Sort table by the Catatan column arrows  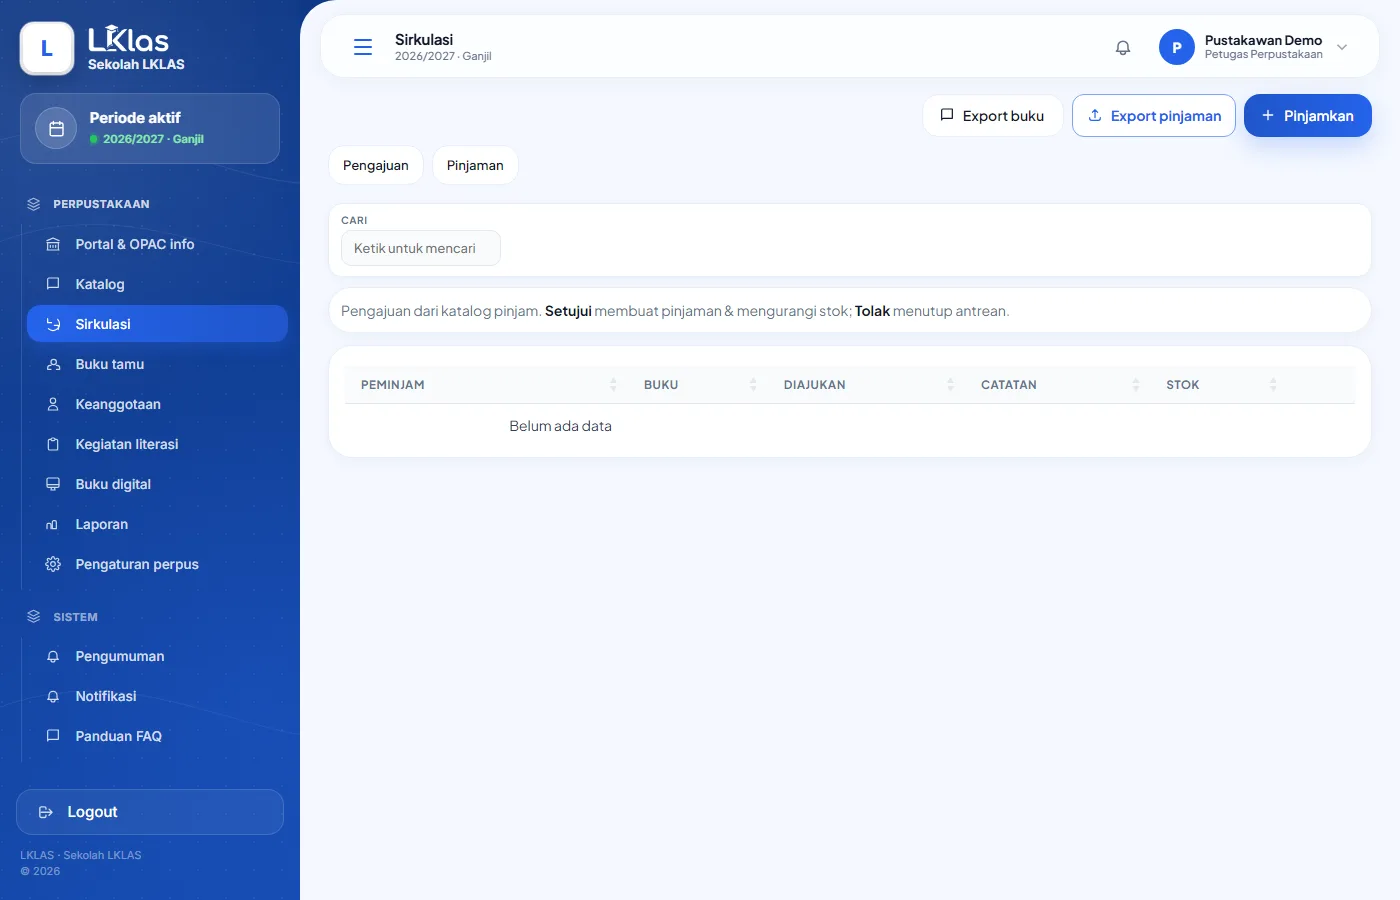pos(1135,385)
